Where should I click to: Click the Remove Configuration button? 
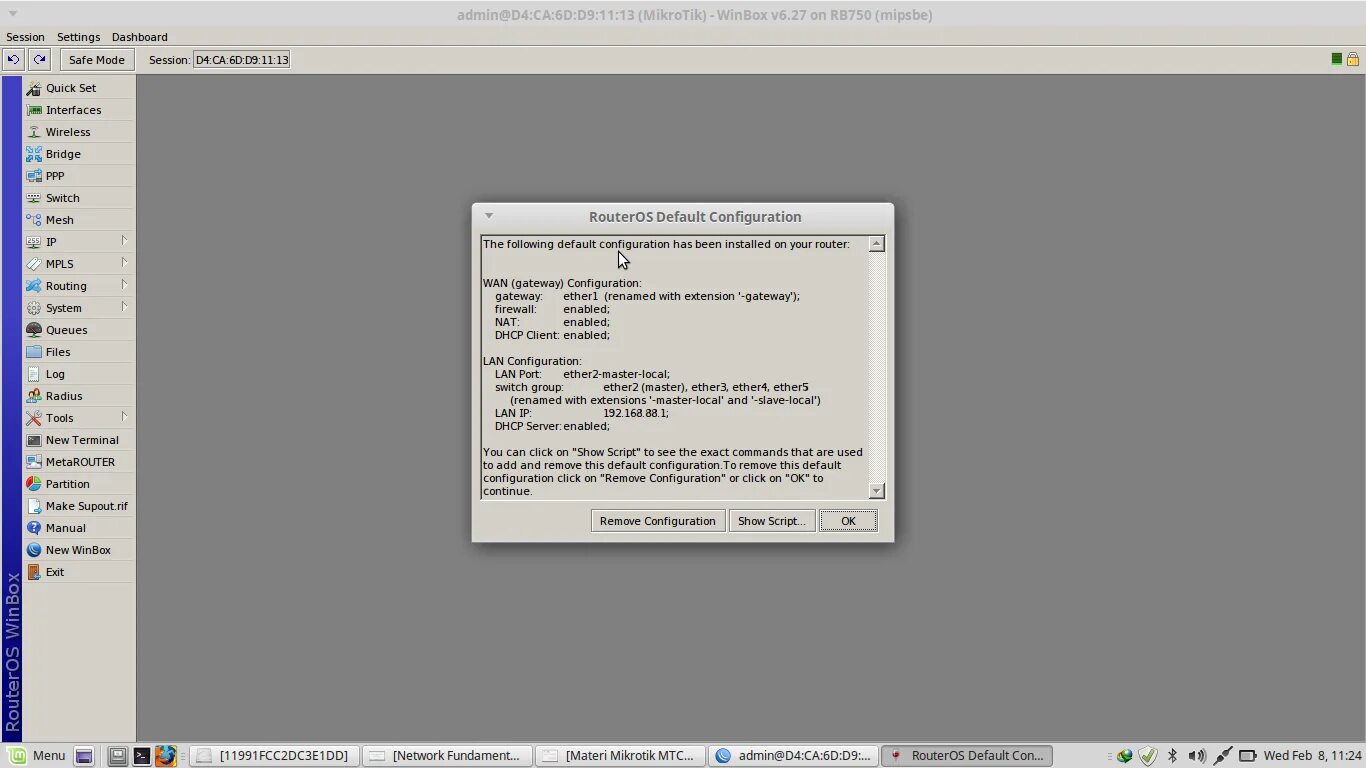[658, 521]
